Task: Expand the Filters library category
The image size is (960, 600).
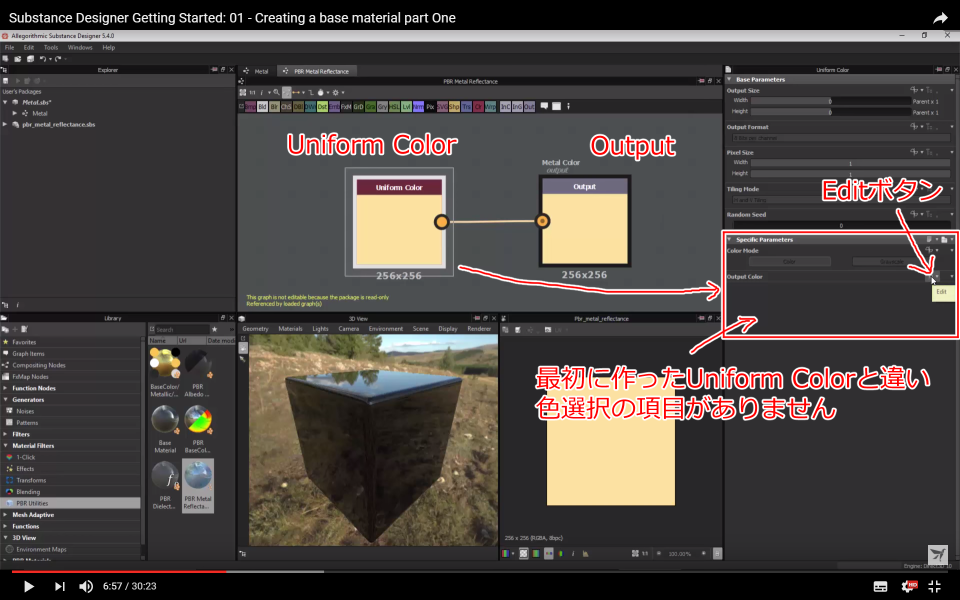Action: click(x=6, y=434)
